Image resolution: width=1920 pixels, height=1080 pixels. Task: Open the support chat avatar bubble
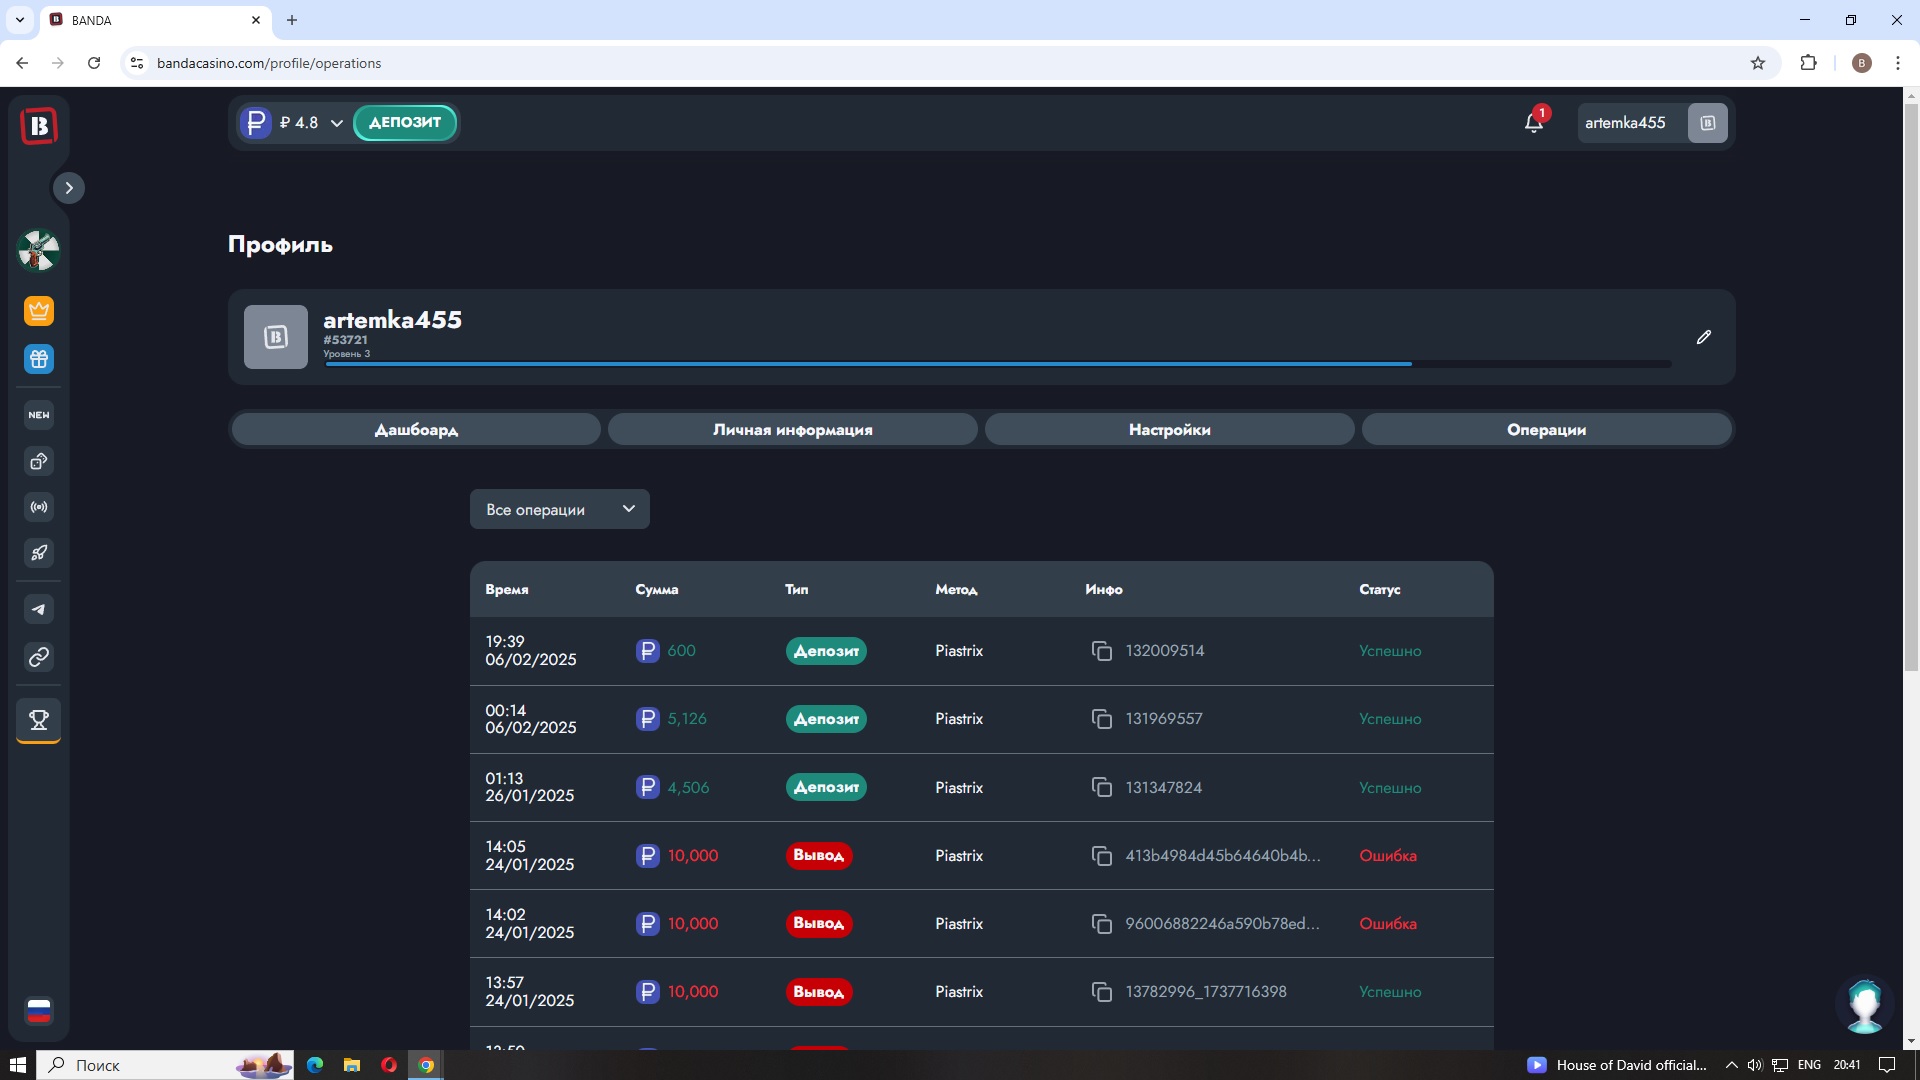tap(1865, 1005)
